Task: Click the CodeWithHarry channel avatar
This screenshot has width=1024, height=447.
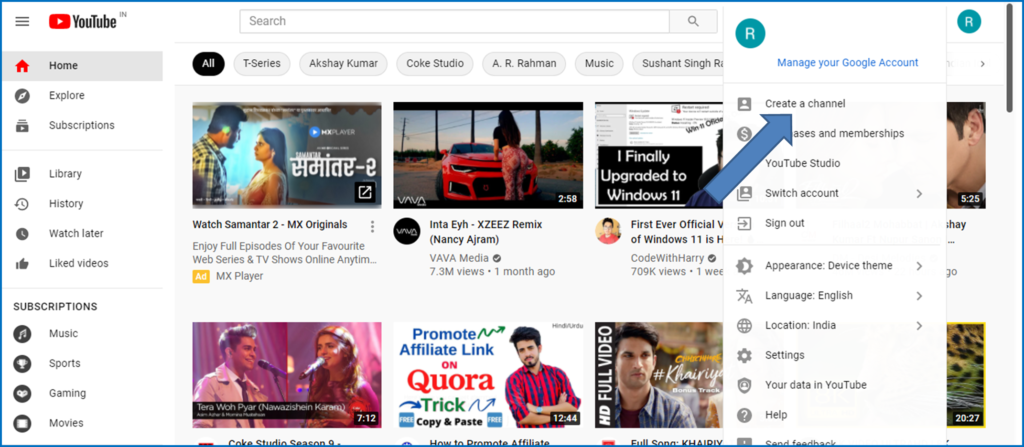Action: 608,231
